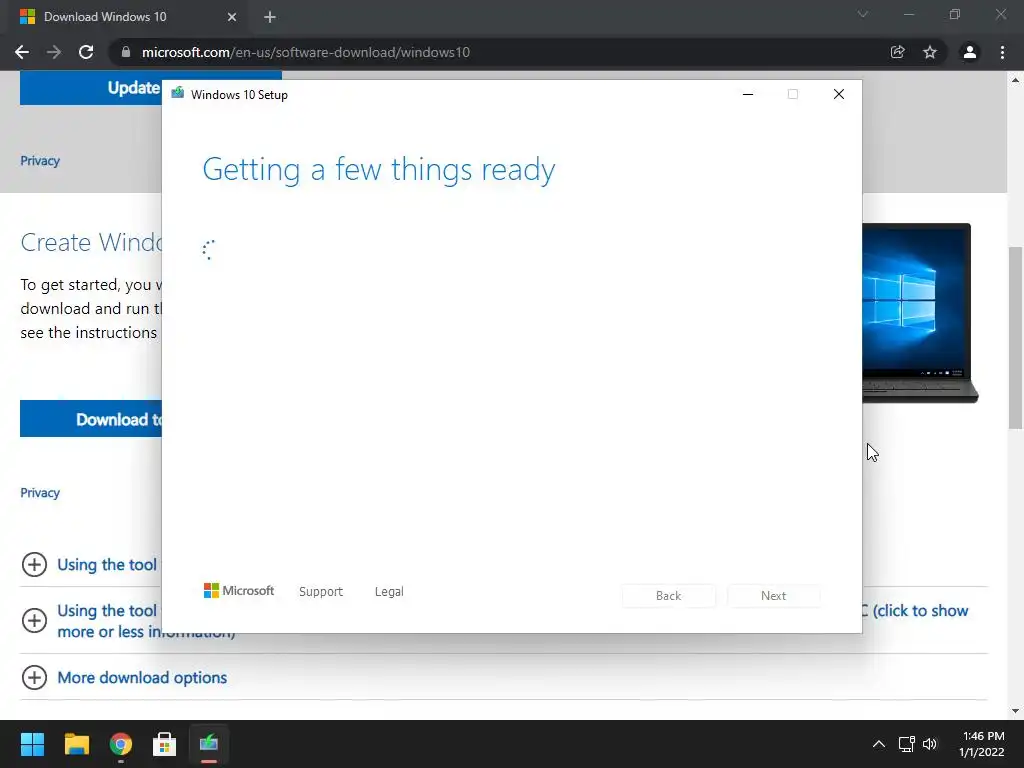The image size is (1024, 768).
Task: Open File Explorer from the taskbar
Action: coord(76,744)
